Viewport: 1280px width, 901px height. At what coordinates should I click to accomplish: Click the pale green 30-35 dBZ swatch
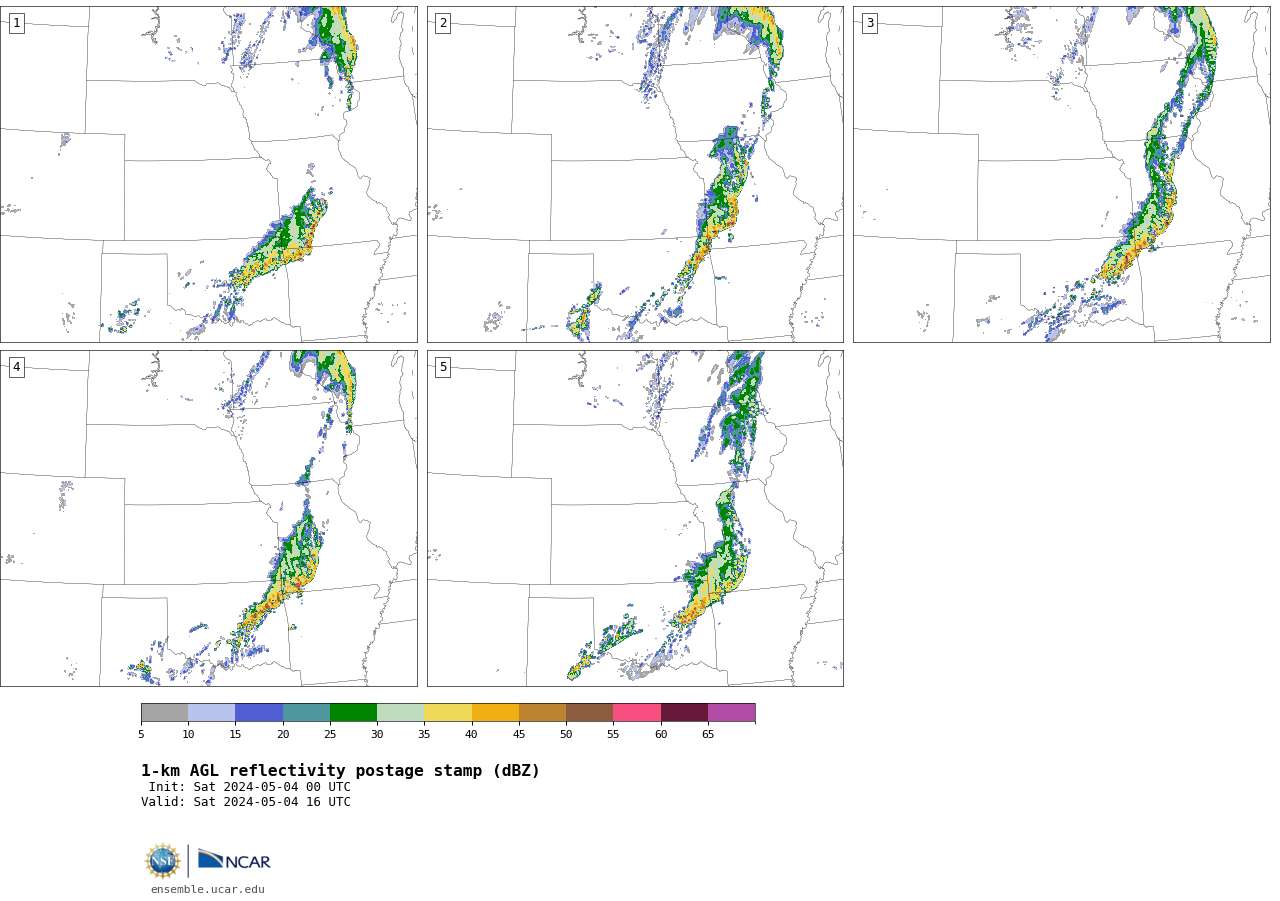click(x=400, y=712)
